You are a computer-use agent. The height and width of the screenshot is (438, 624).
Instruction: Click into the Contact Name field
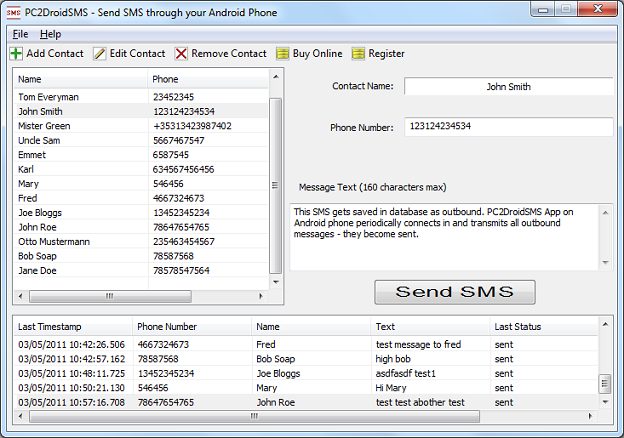pos(509,86)
